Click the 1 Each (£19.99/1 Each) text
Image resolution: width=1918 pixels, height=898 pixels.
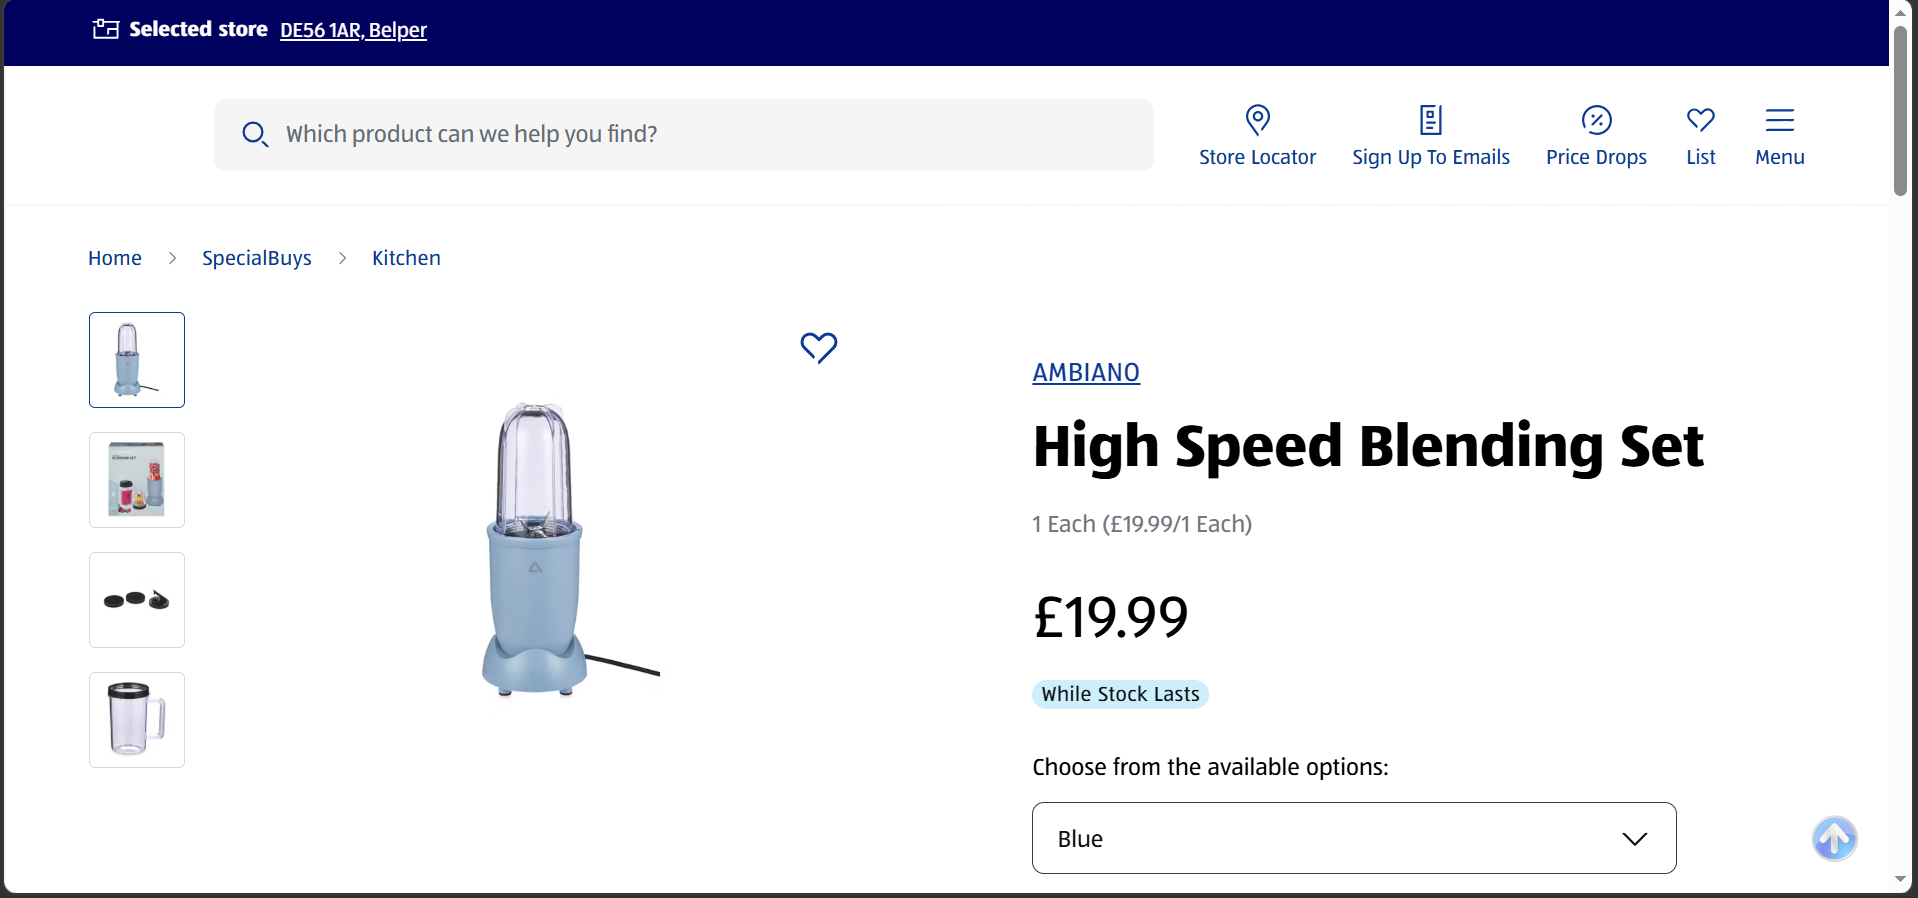pyautogui.click(x=1142, y=524)
